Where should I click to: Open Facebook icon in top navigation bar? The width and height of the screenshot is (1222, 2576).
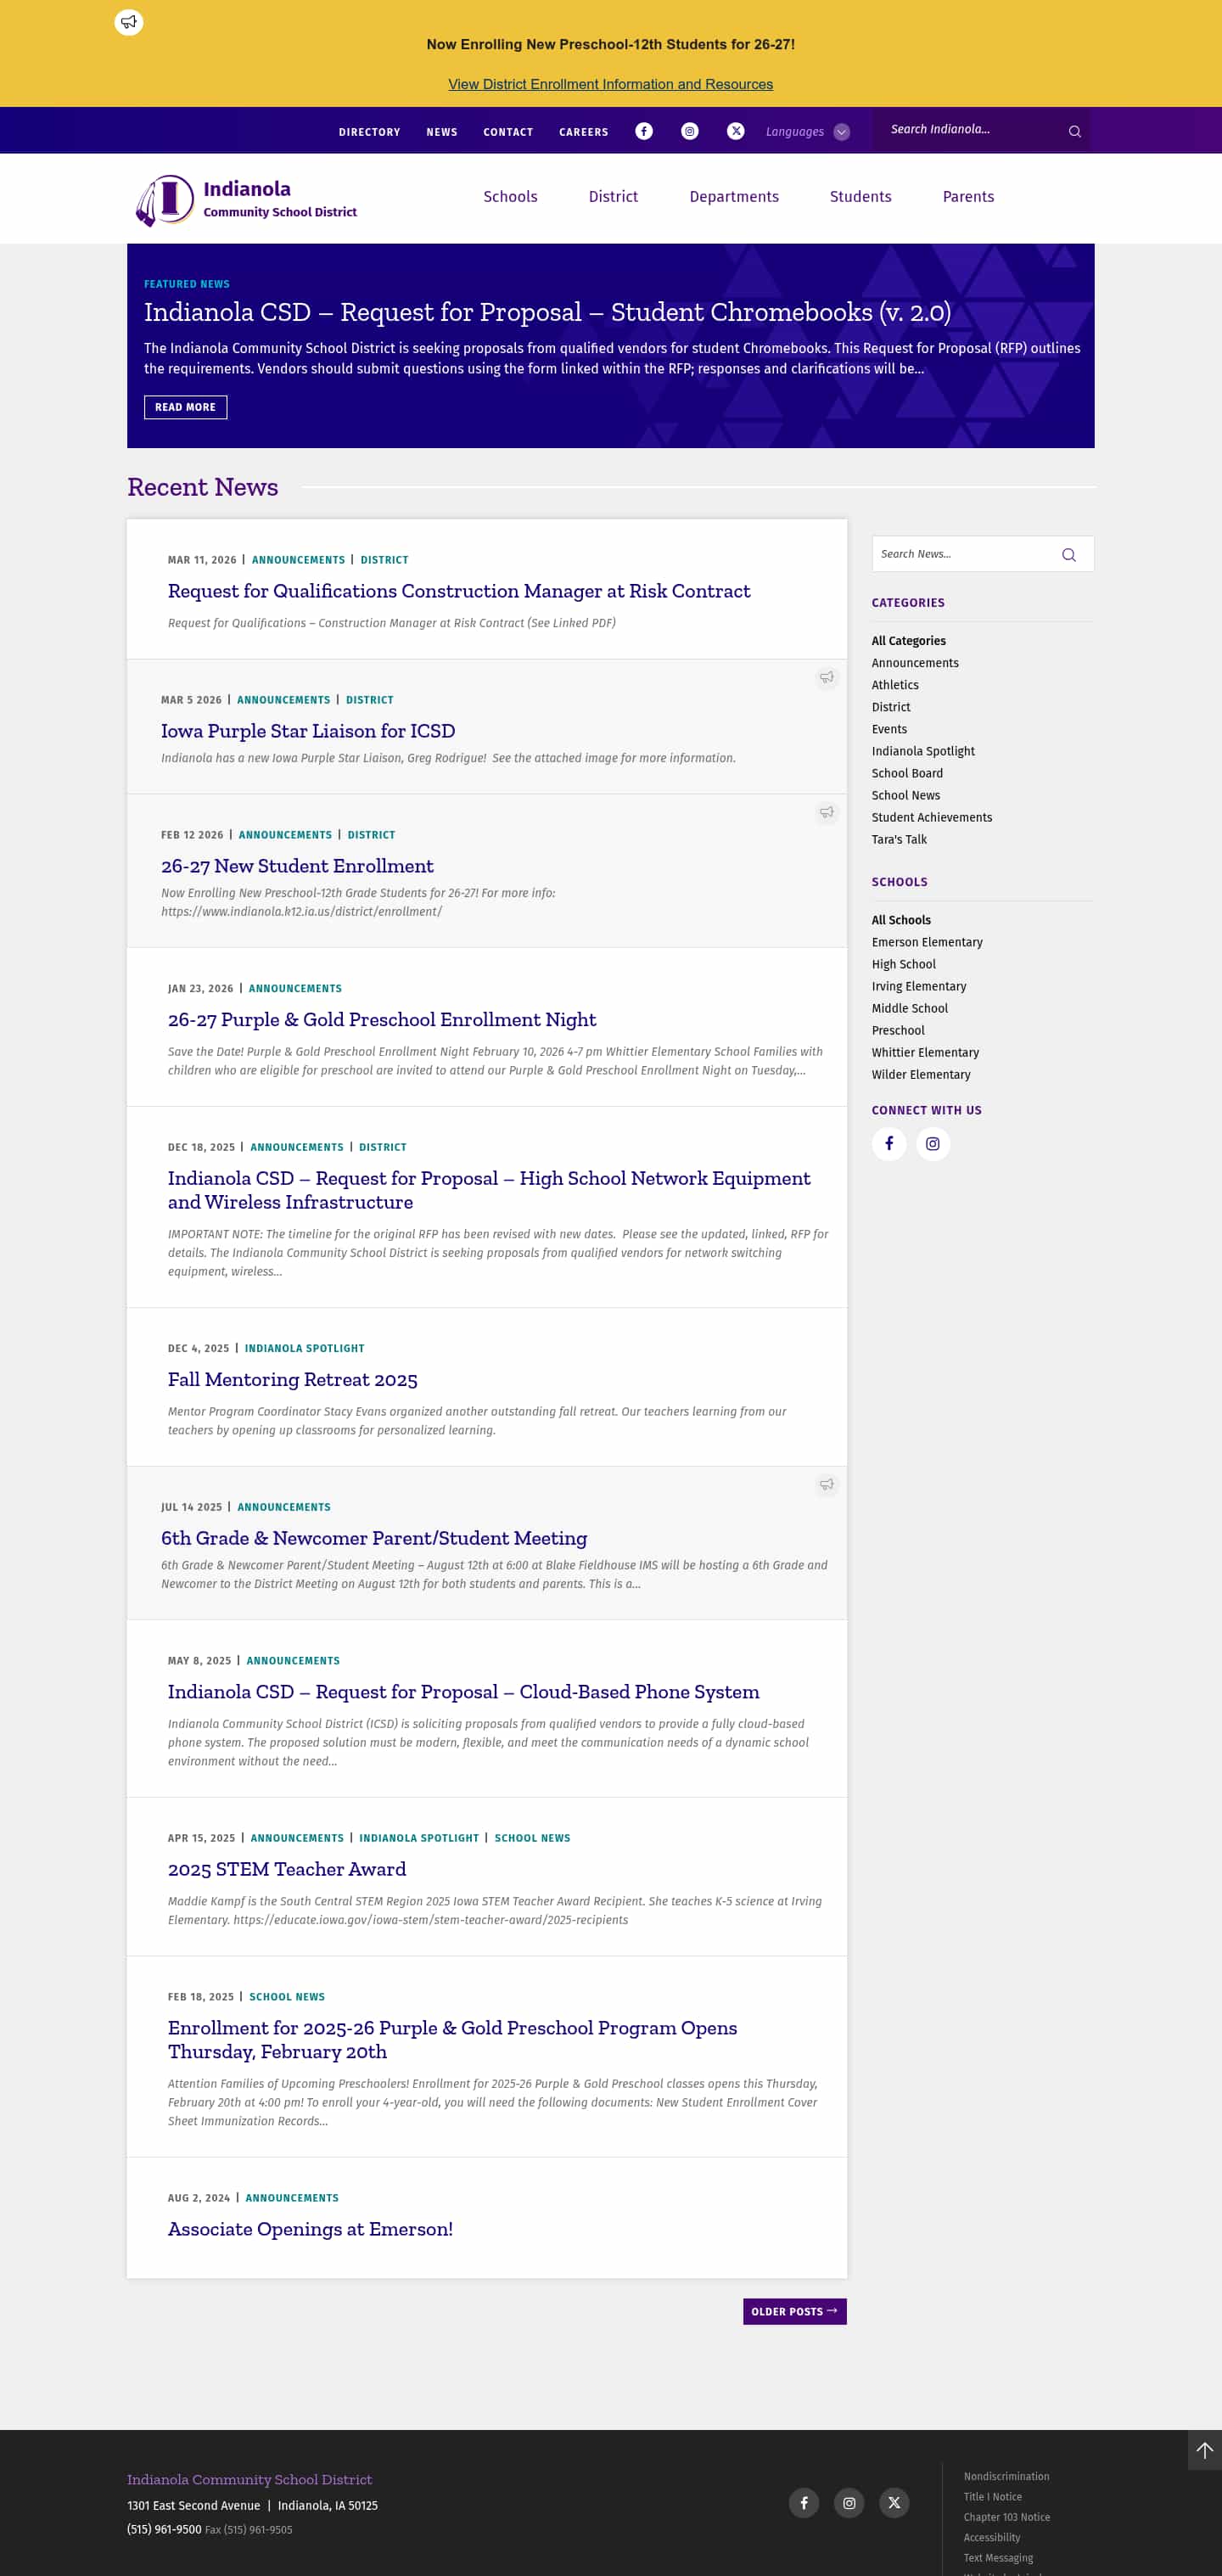644,131
